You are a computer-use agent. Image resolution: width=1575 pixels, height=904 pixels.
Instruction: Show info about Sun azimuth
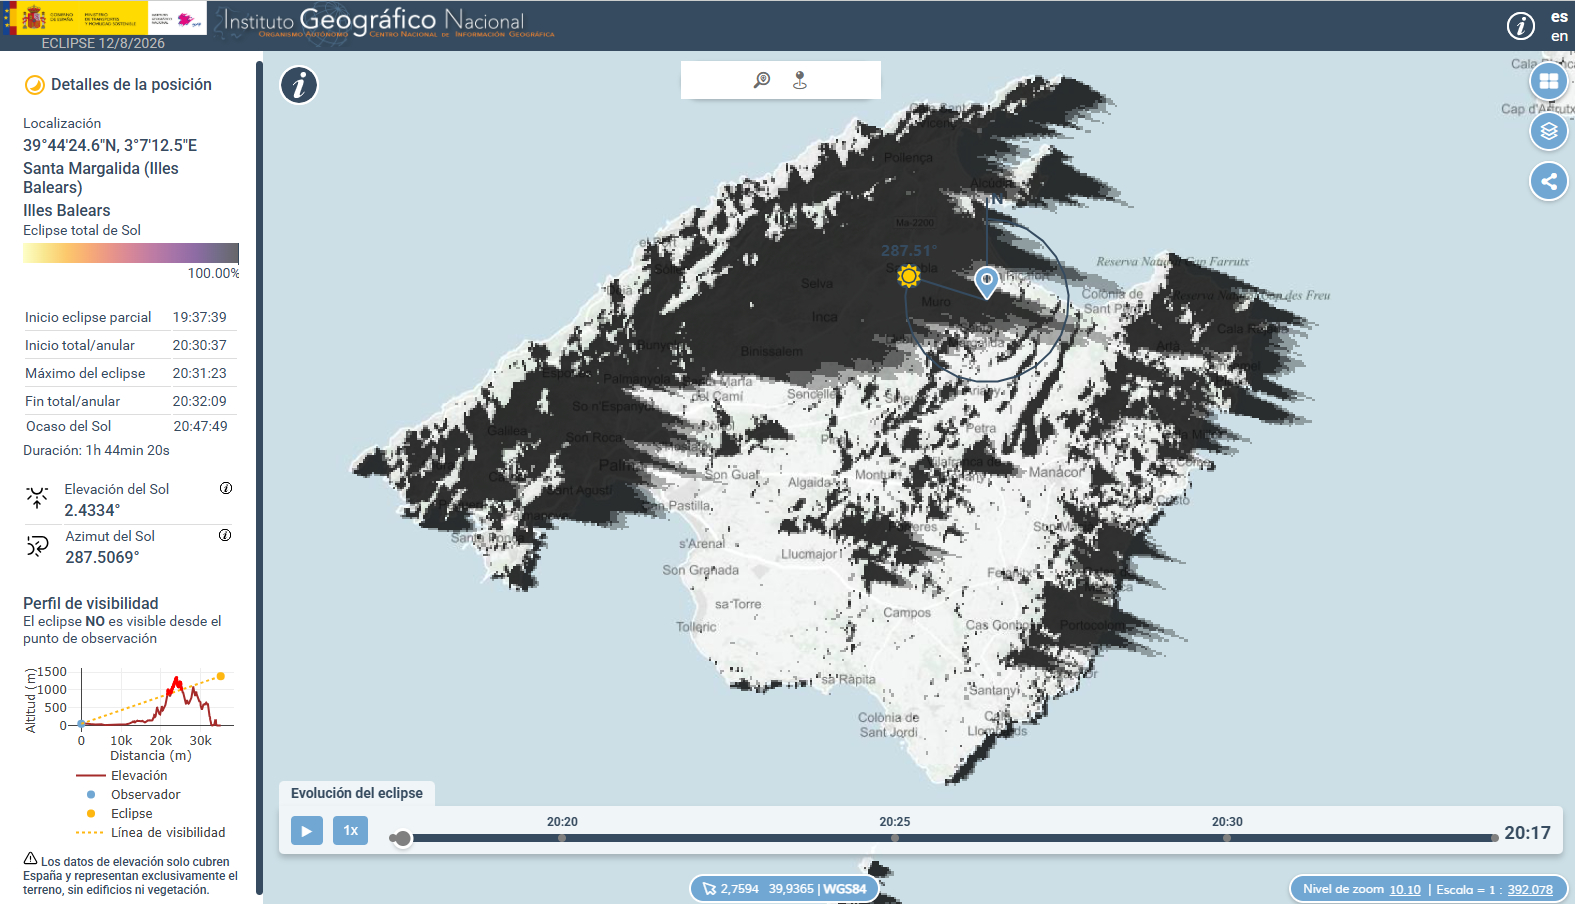tap(225, 535)
